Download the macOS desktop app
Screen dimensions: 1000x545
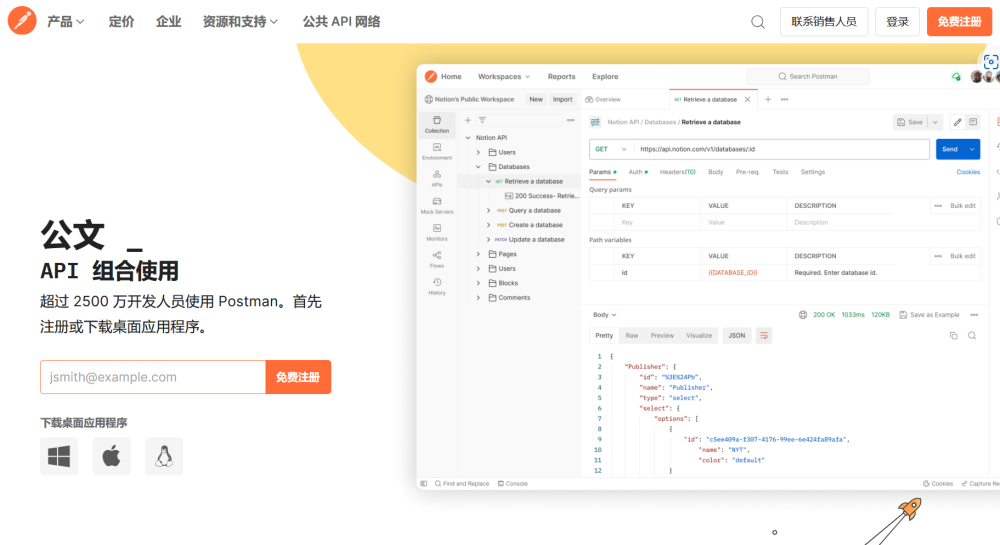(x=112, y=456)
